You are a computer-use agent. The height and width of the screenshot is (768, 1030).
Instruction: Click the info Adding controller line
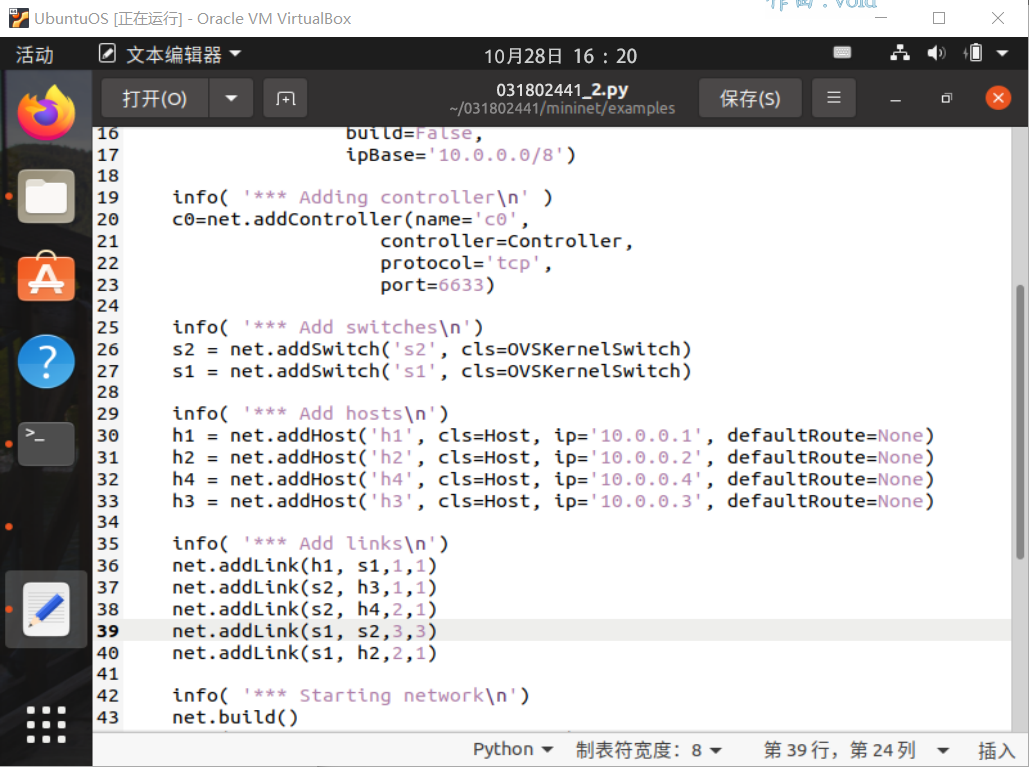pos(363,197)
